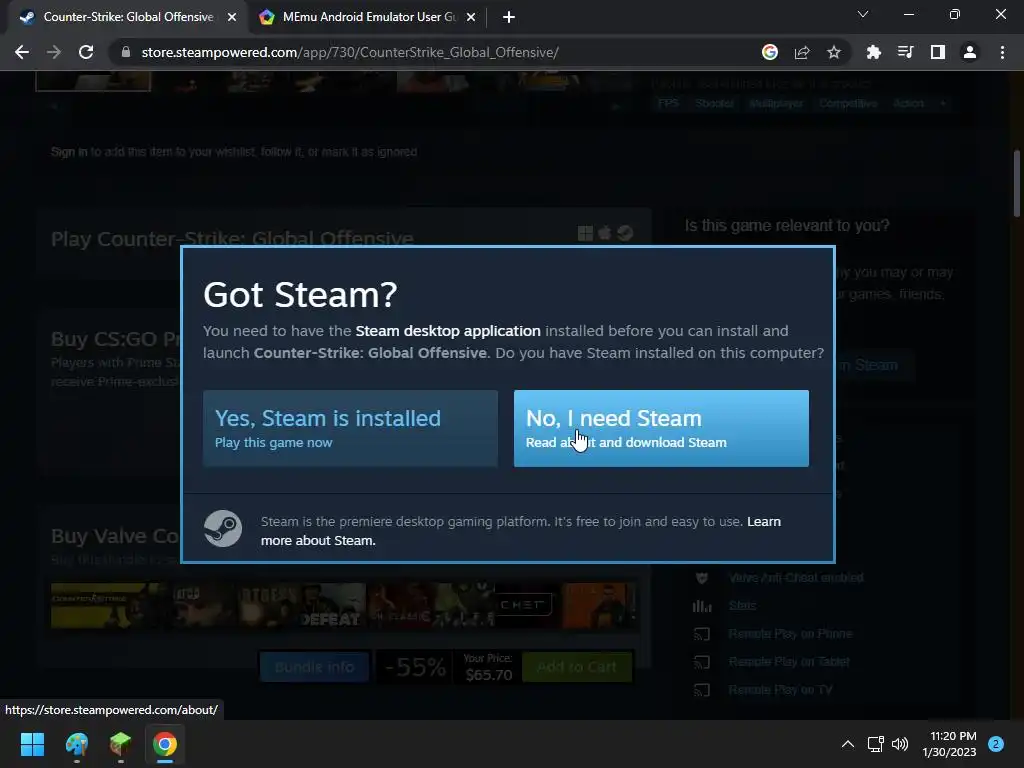Reload the Steam store page
The height and width of the screenshot is (768, 1024).
pos(86,52)
